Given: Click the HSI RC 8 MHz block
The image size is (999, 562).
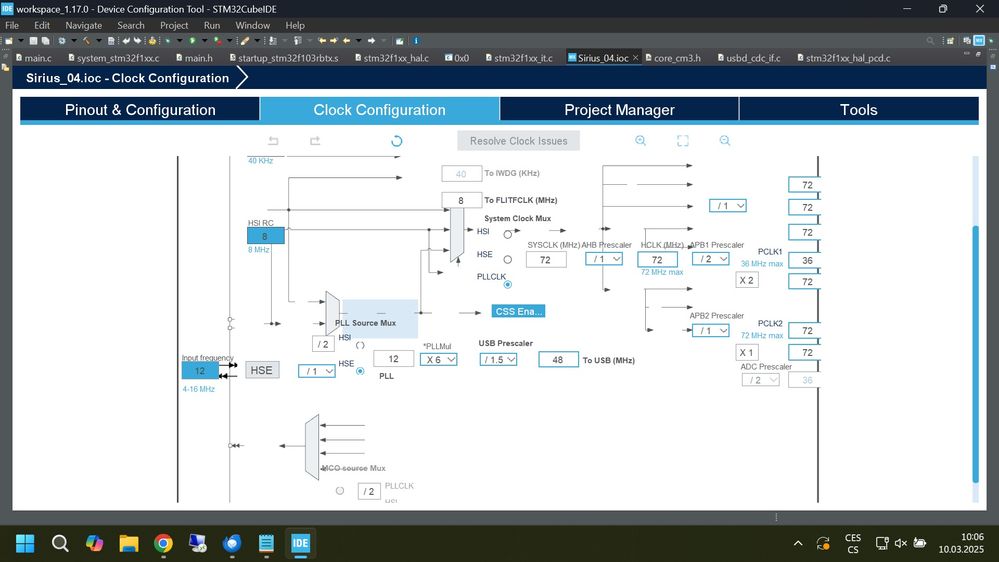Looking at the screenshot, I should (266, 236).
